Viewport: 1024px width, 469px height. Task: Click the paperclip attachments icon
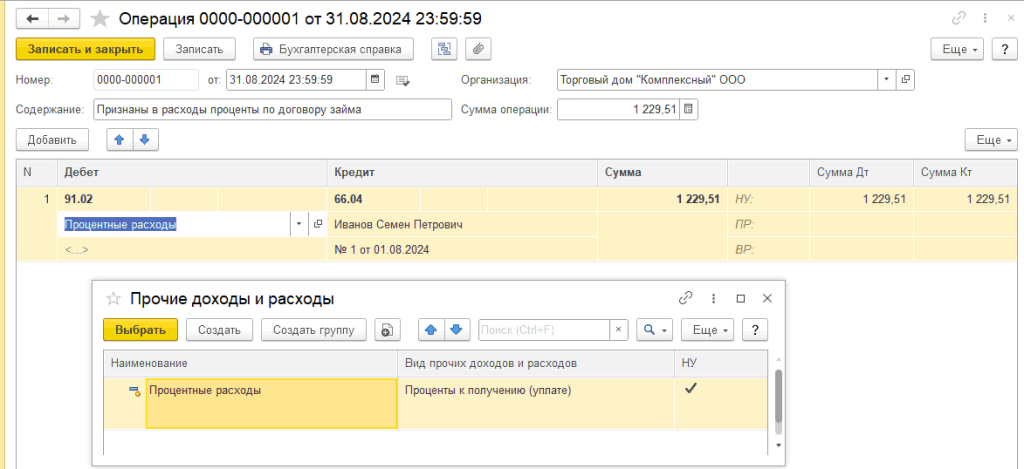[x=478, y=49]
